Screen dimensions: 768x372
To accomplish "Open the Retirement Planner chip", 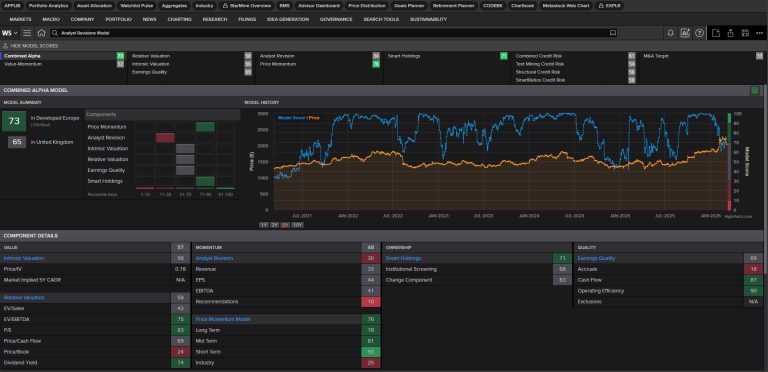I will 454,6.
